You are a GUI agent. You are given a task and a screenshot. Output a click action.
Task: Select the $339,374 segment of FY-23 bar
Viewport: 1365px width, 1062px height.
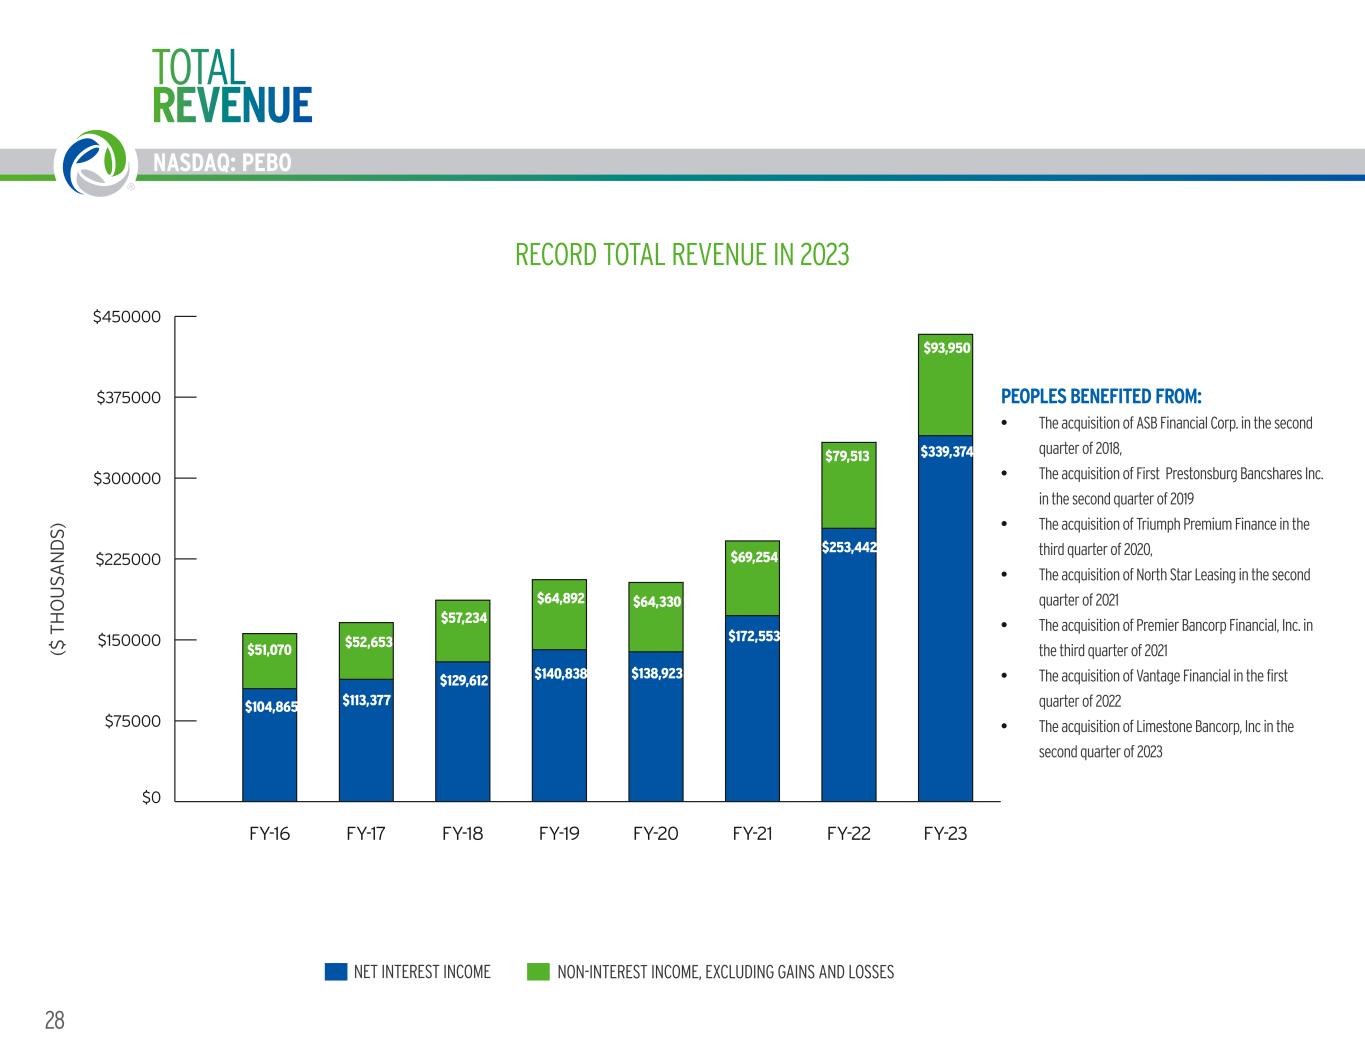tap(945, 618)
